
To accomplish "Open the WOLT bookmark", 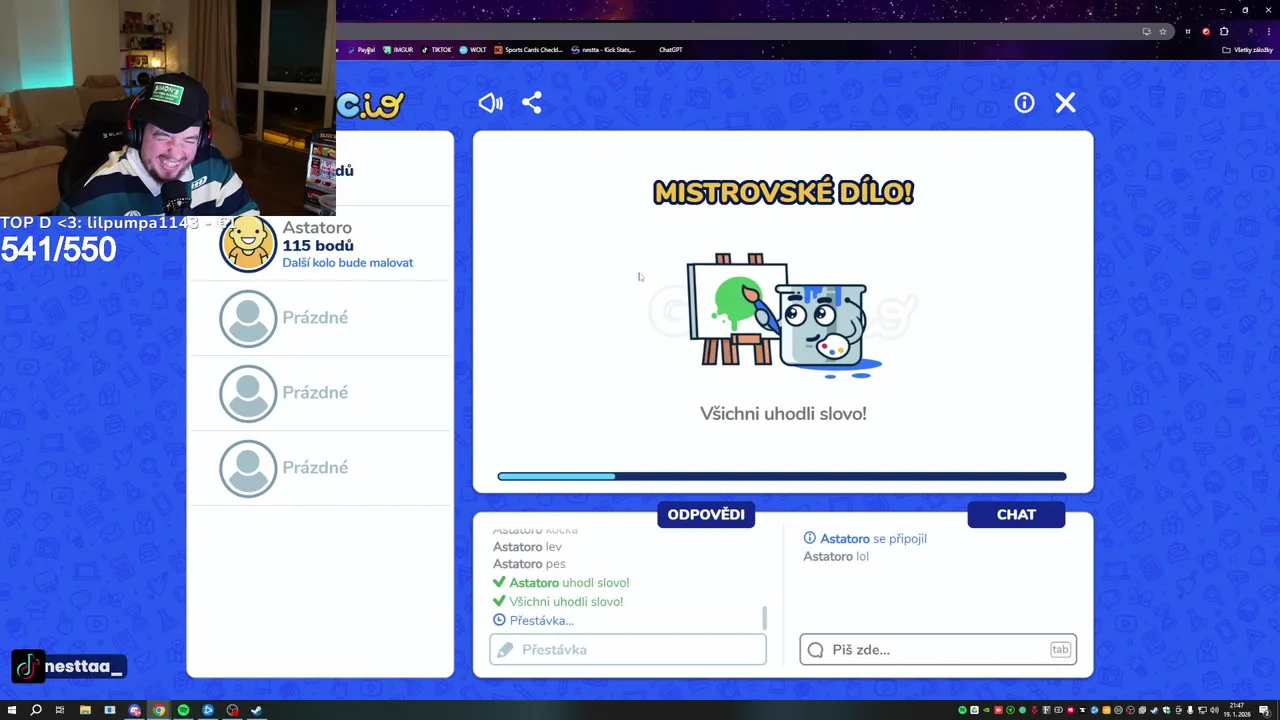I will 473,50.
